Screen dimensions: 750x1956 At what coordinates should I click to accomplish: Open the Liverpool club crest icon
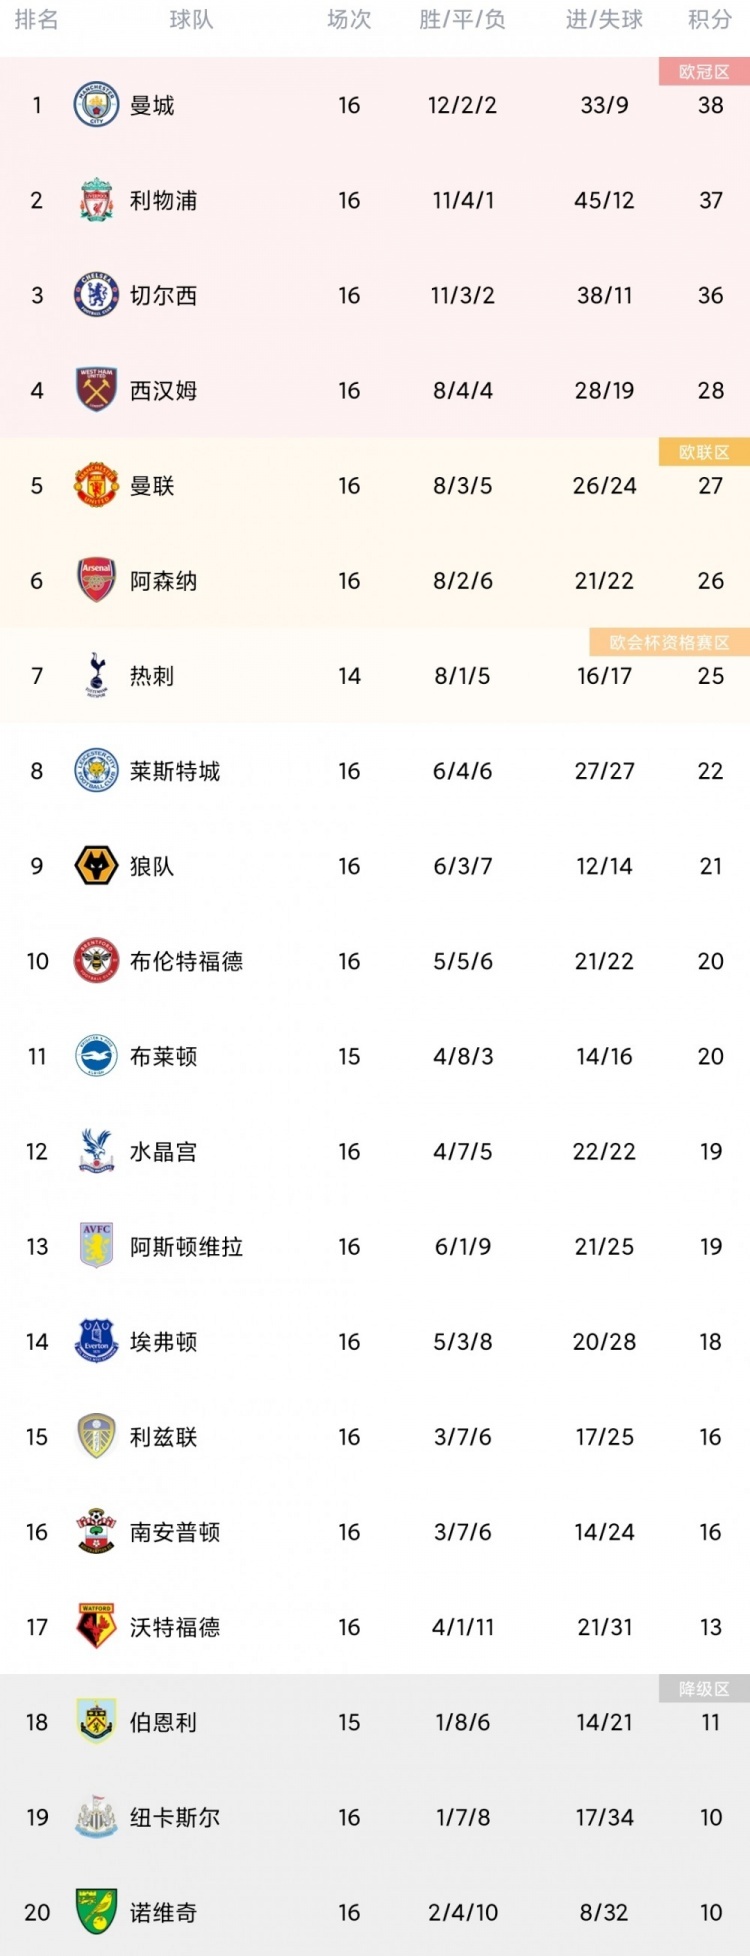pos(97,200)
